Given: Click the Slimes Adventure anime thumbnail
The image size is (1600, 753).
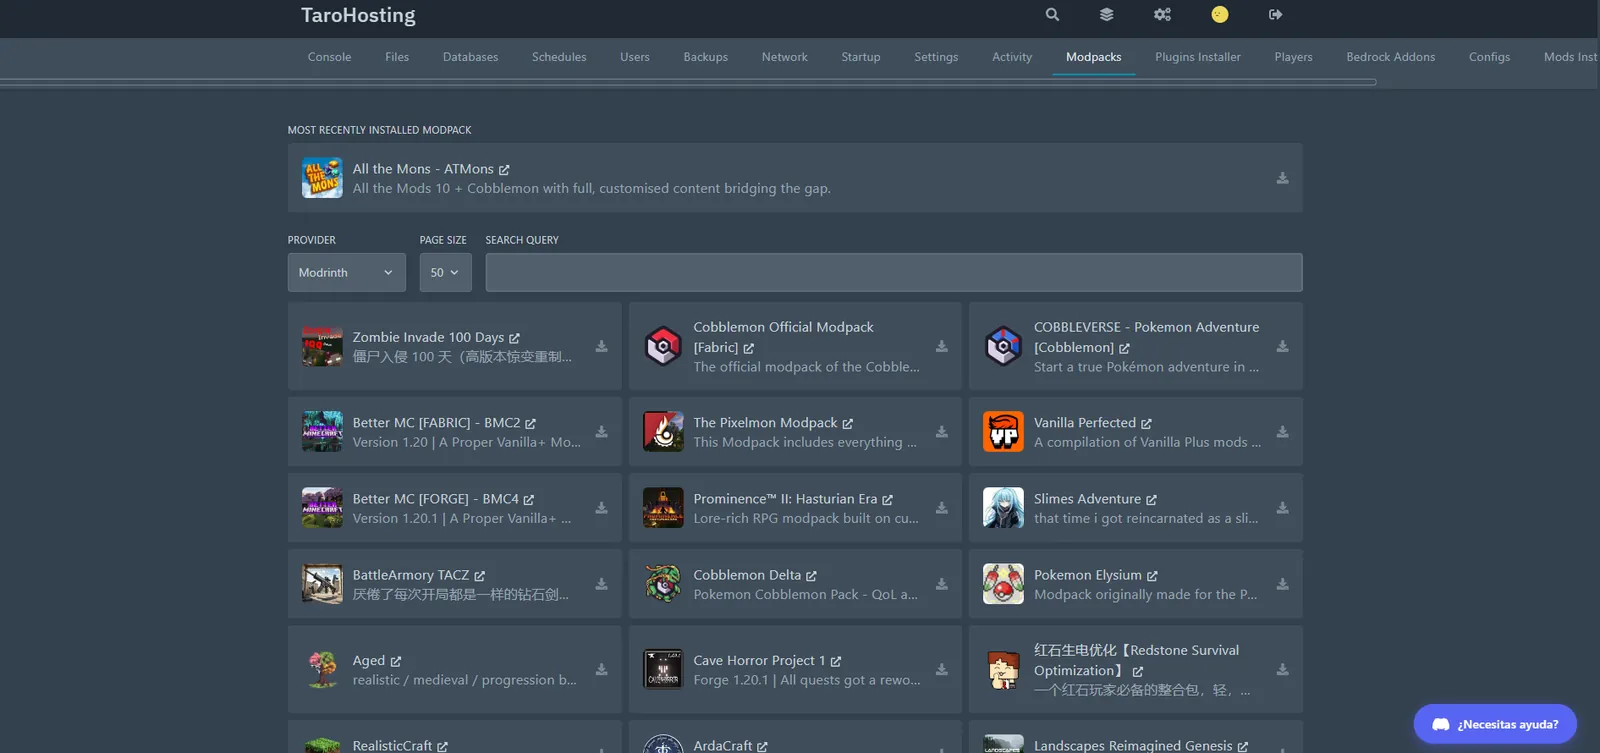Looking at the screenshot, I should 1003,508.
